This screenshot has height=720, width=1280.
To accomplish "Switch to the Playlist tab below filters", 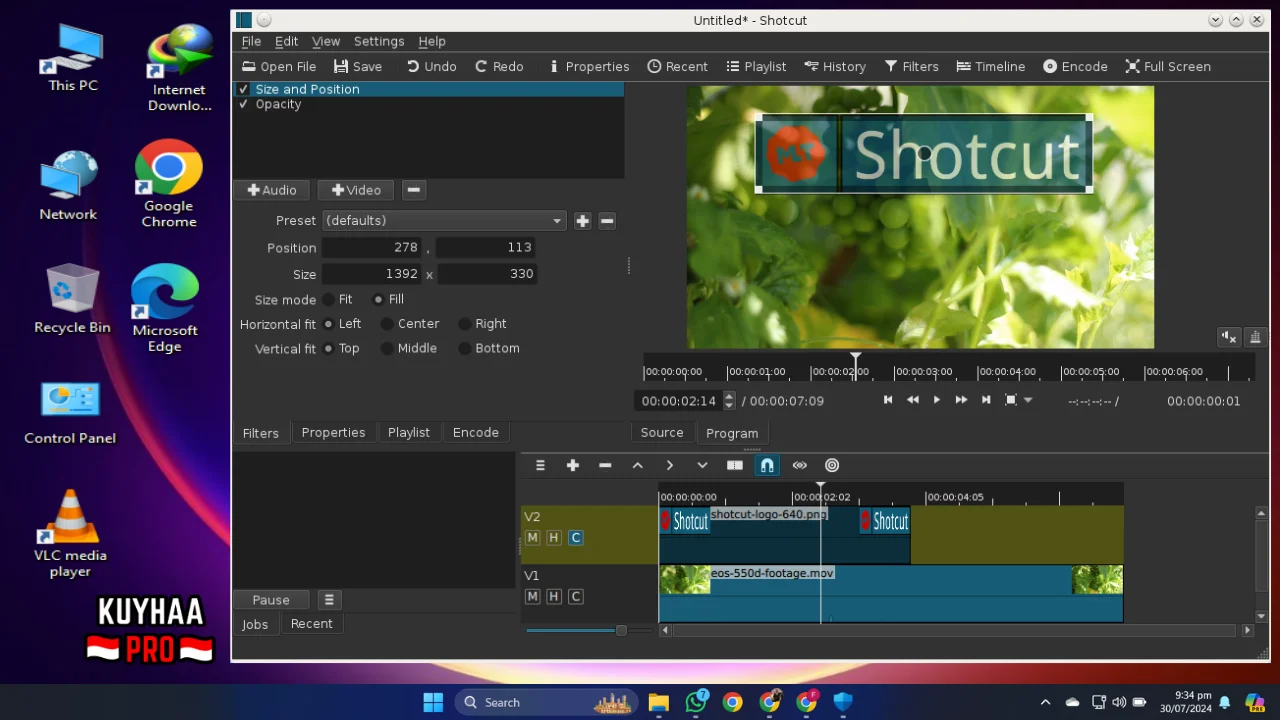I will pyautogui.click(x=409, y=433).
